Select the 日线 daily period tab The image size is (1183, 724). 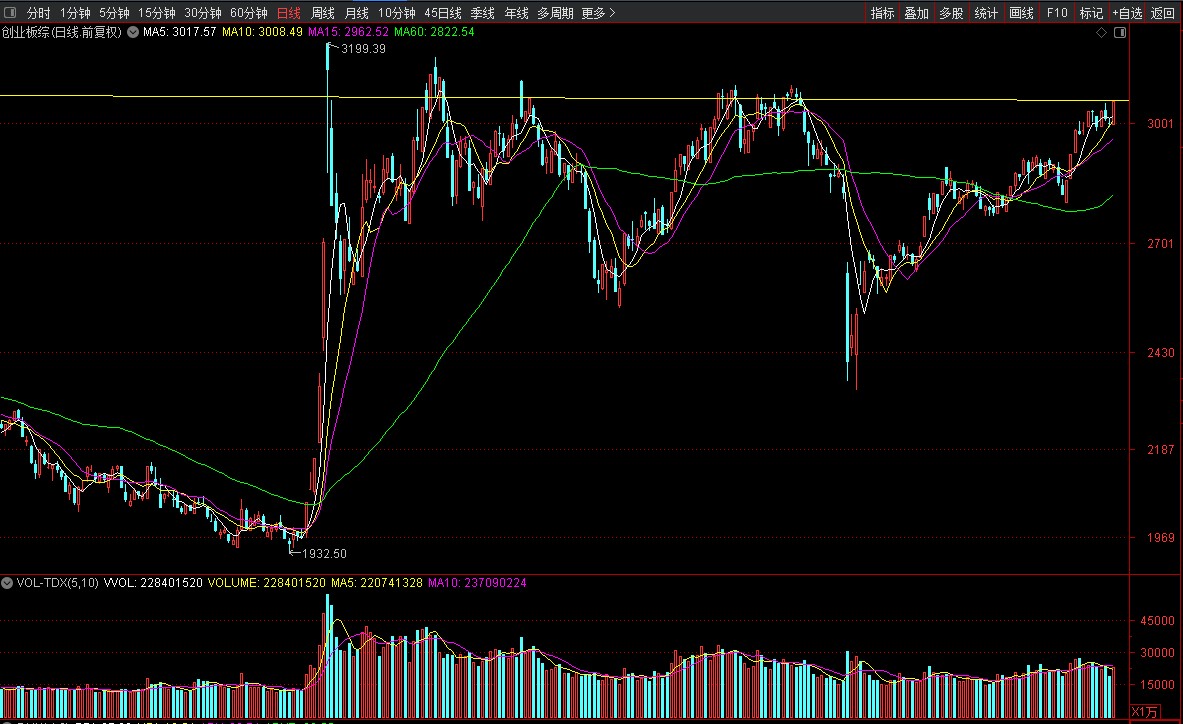point(289,13)
